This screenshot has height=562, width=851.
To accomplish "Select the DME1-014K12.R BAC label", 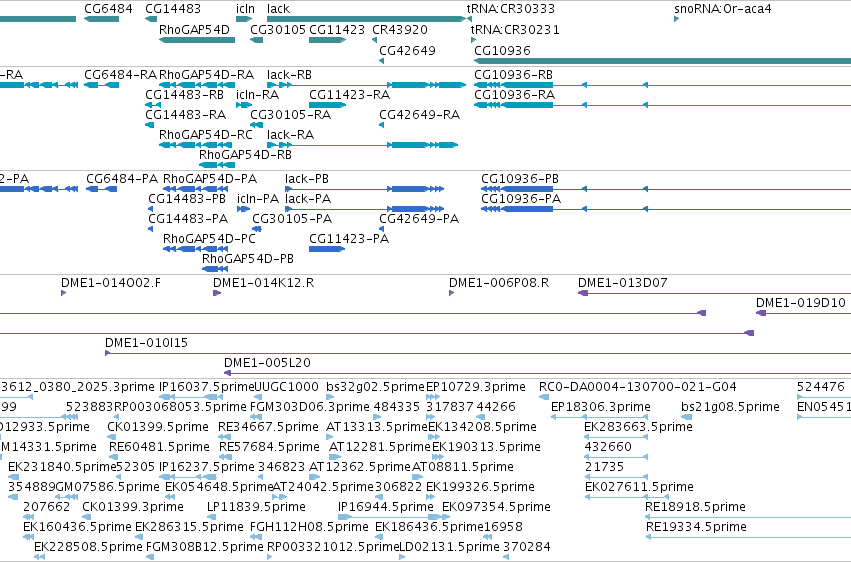I will [x=263, y=283].
